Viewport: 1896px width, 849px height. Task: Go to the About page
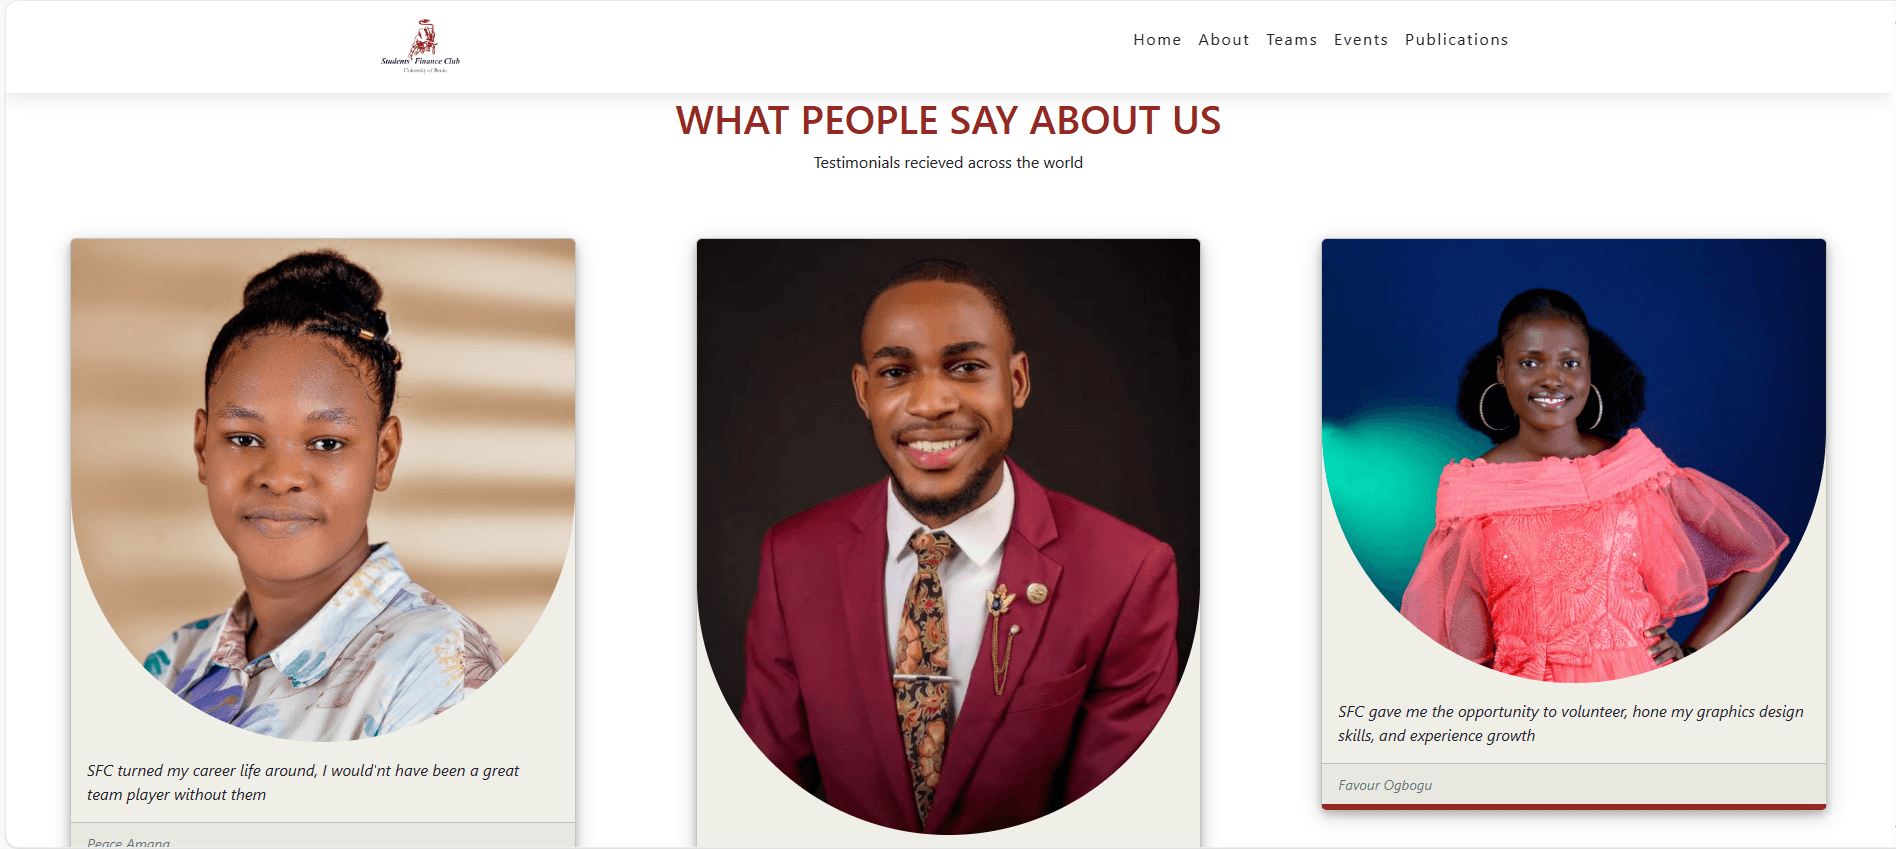click(x=1224, y=40)
